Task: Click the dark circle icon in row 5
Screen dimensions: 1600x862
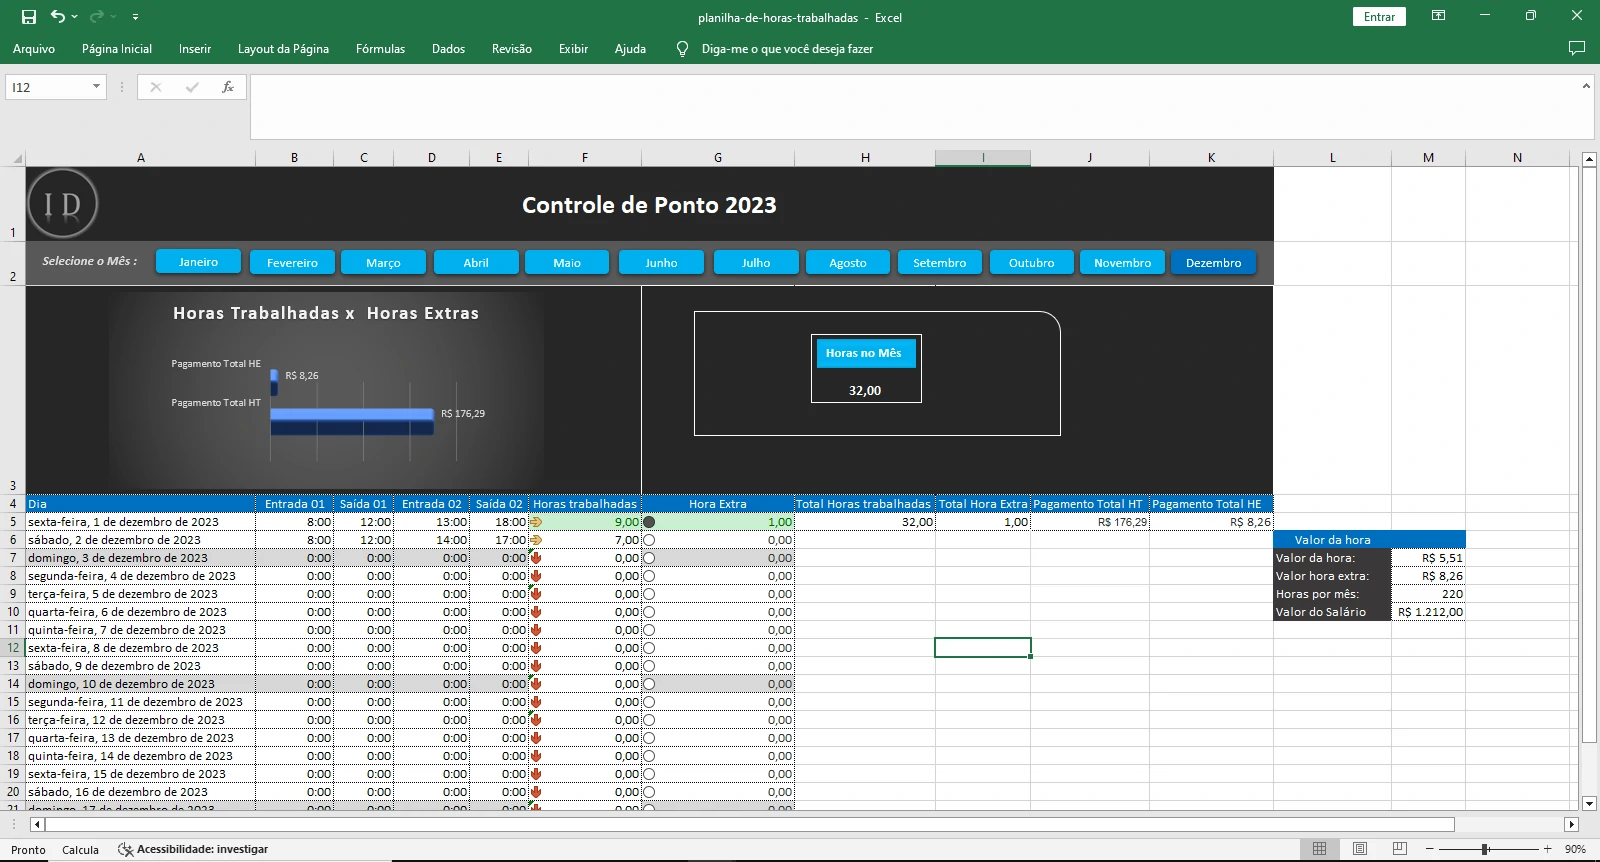Action: [649, 522]
